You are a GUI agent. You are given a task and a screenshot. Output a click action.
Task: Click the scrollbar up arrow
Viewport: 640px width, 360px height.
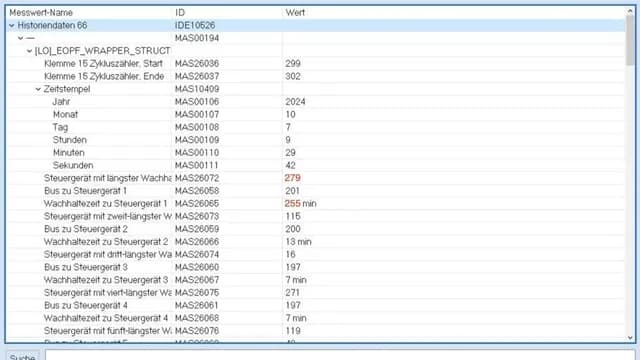coord(630,11)
